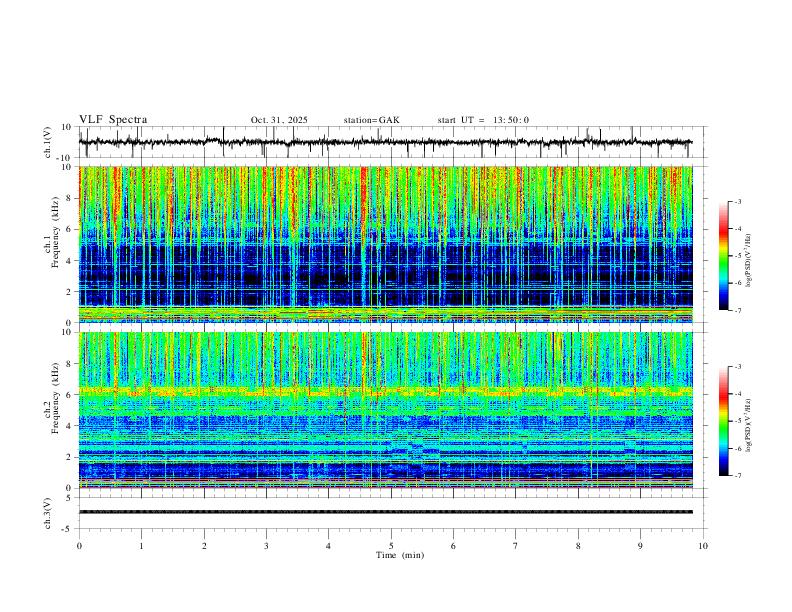Click the ch.1 spectrogram panel

[x=386, y=244]
